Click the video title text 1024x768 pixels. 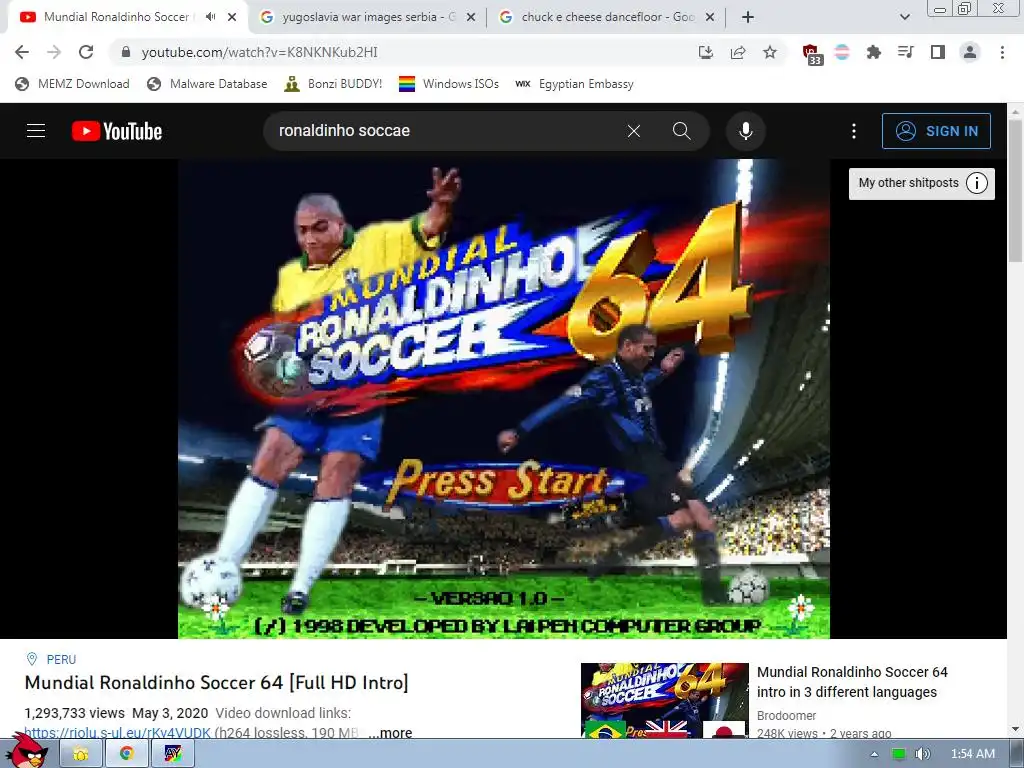216,682
